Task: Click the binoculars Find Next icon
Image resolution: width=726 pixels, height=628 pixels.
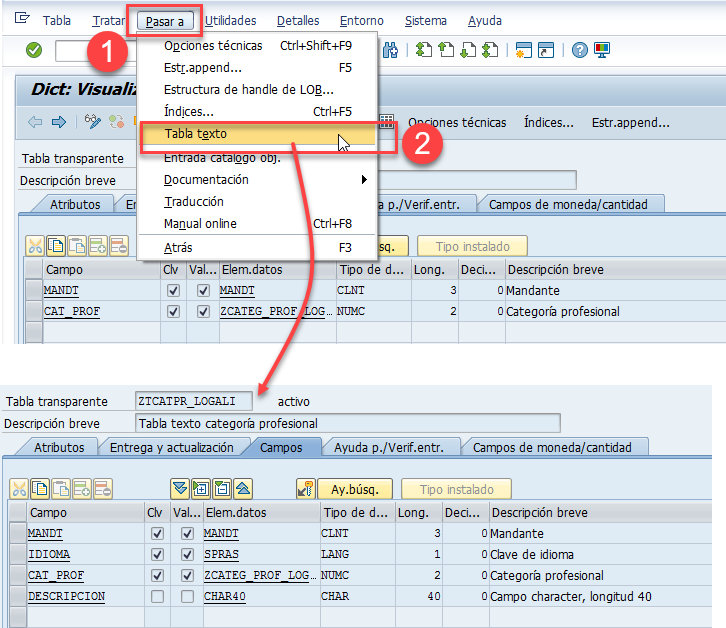Action: [x=390, y=50]
